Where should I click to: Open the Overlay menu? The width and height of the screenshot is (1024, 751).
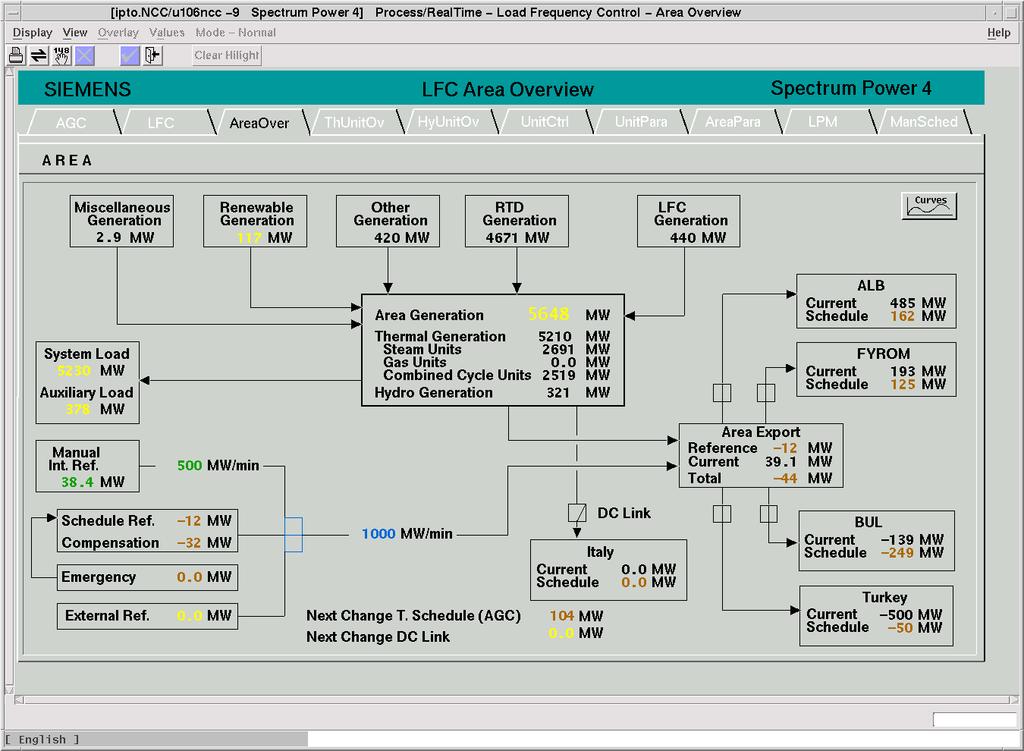tap(118, 33)
